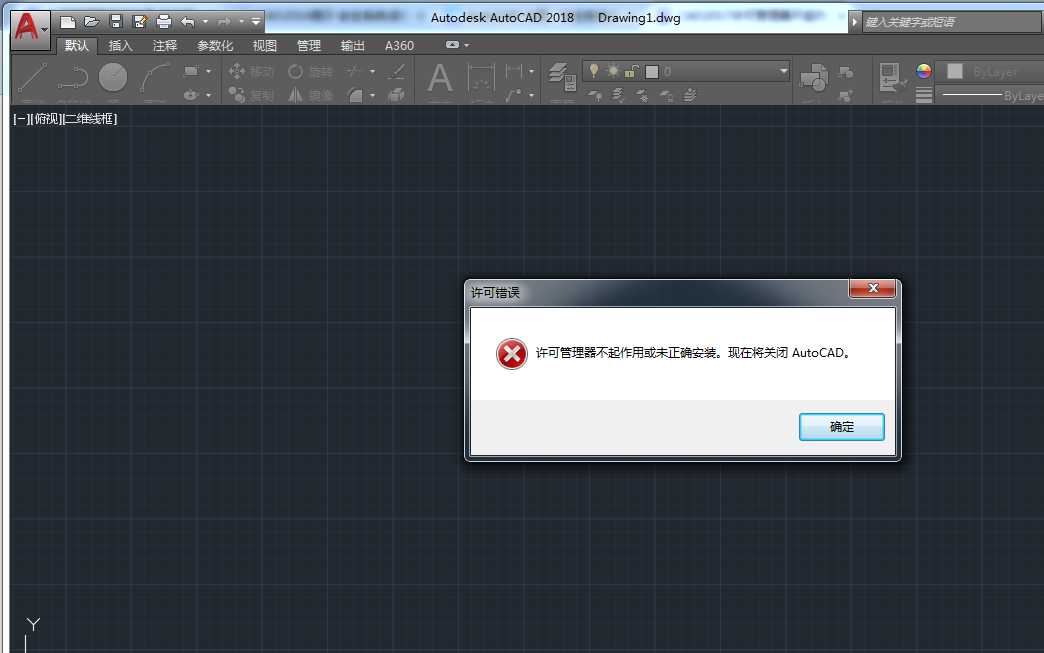Viewport: 1044px width, 653px height.
Task: Expand Quick Access Toolbar customize menu
Action: tap(256, 22)
